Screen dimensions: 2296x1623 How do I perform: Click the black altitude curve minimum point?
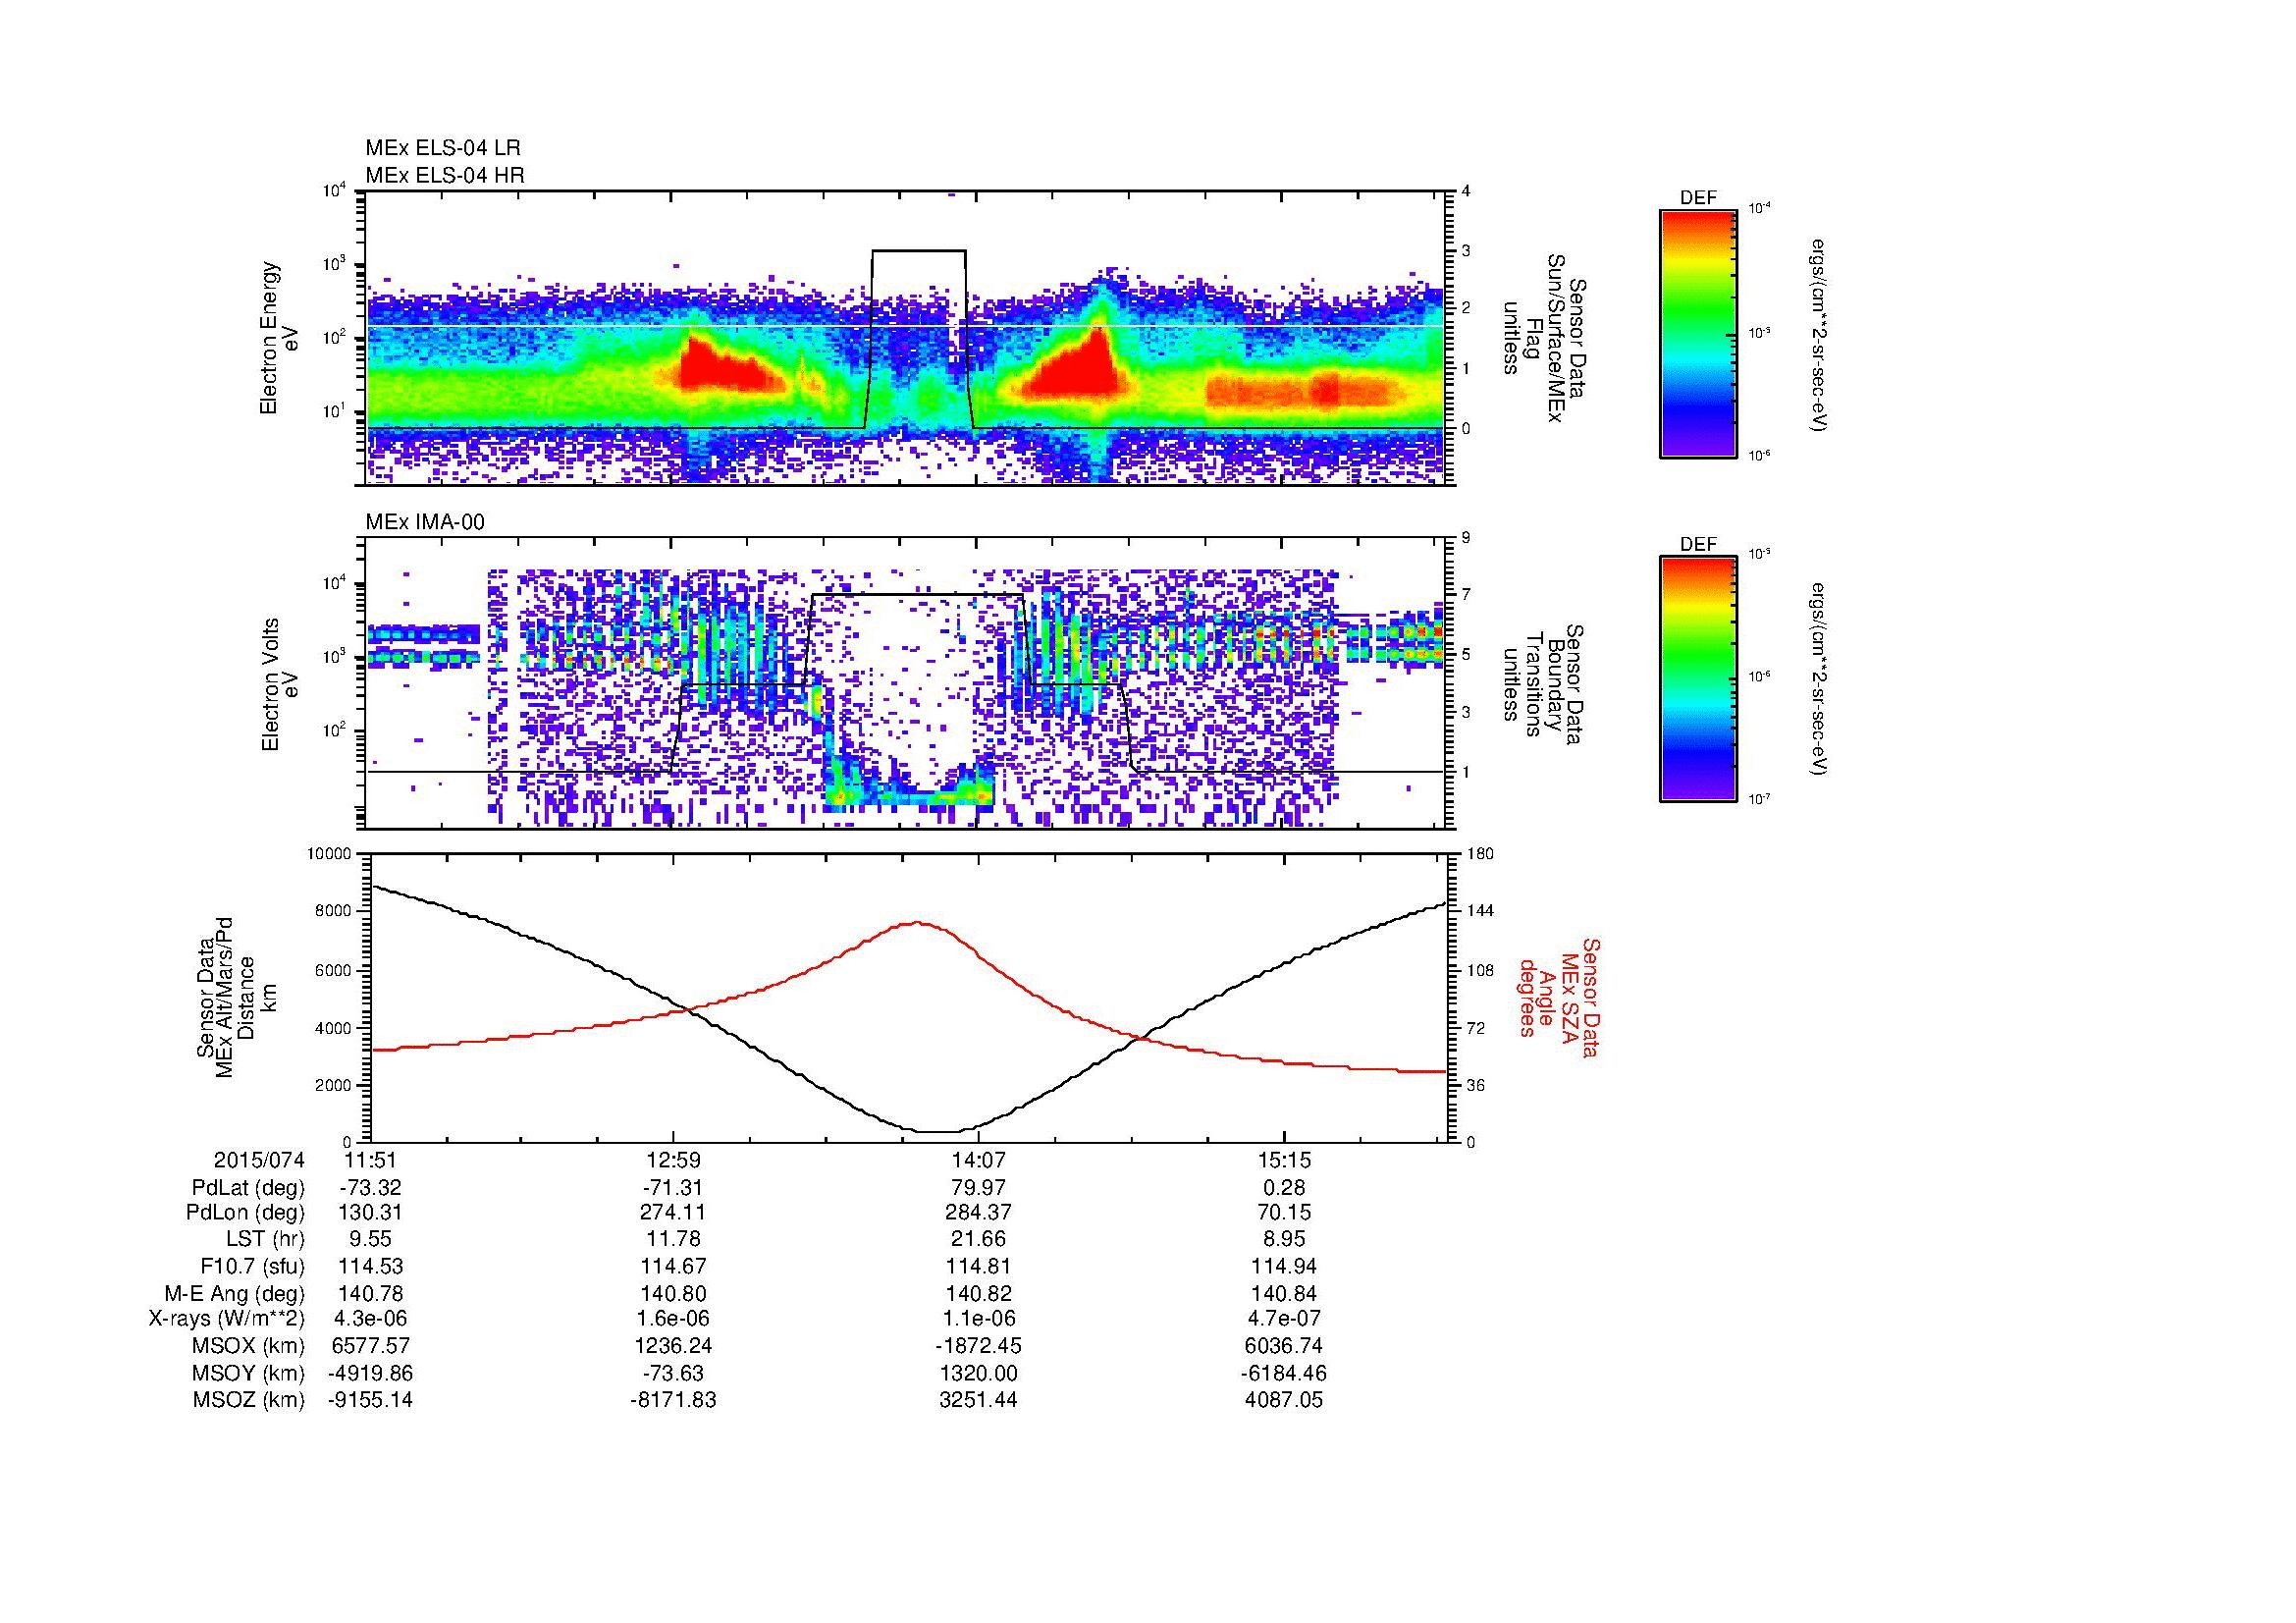(937, 1131)
